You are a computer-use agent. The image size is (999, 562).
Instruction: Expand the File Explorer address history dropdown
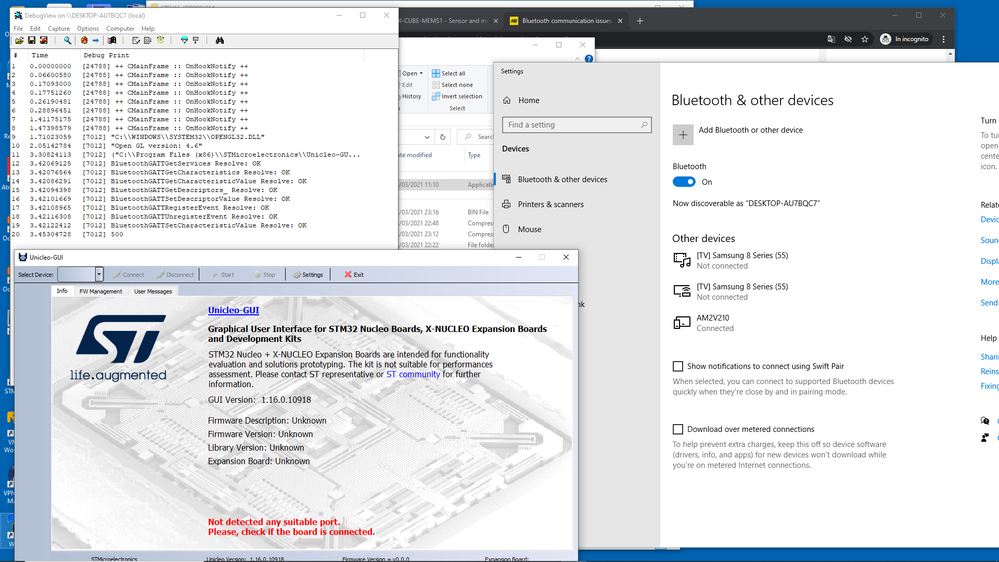click(426, 137)
